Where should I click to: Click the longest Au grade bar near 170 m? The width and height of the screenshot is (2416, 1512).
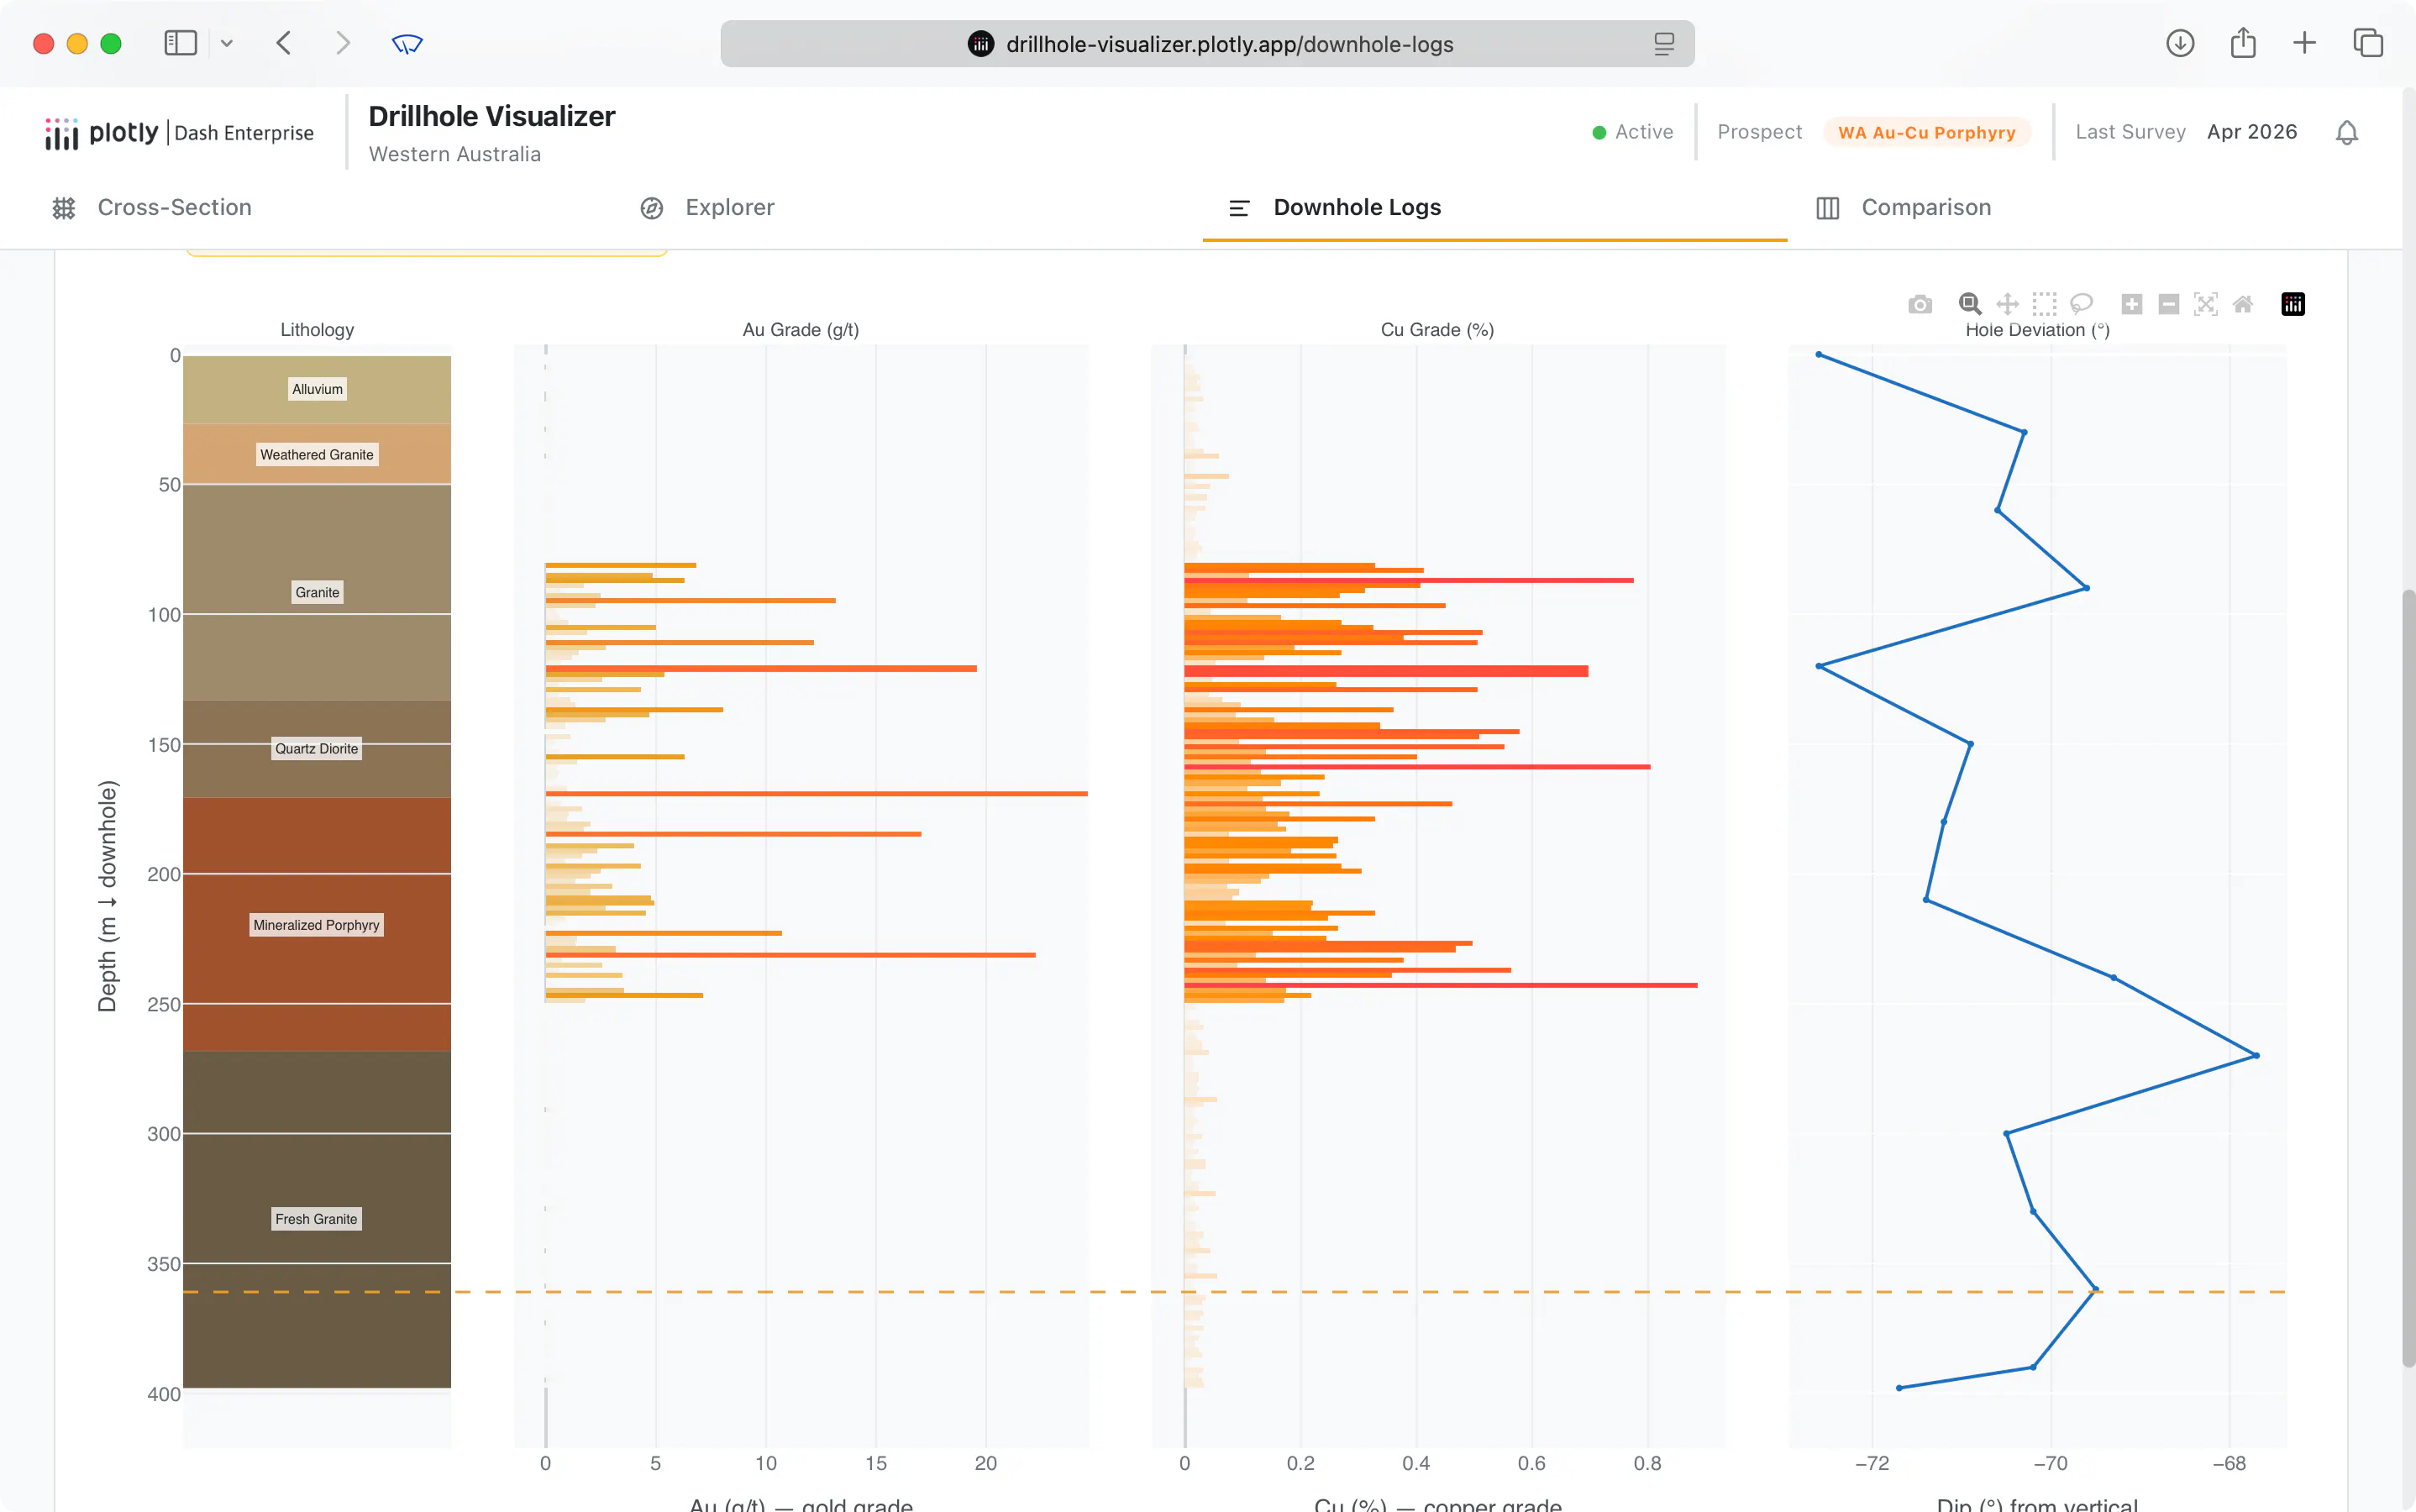816,793
